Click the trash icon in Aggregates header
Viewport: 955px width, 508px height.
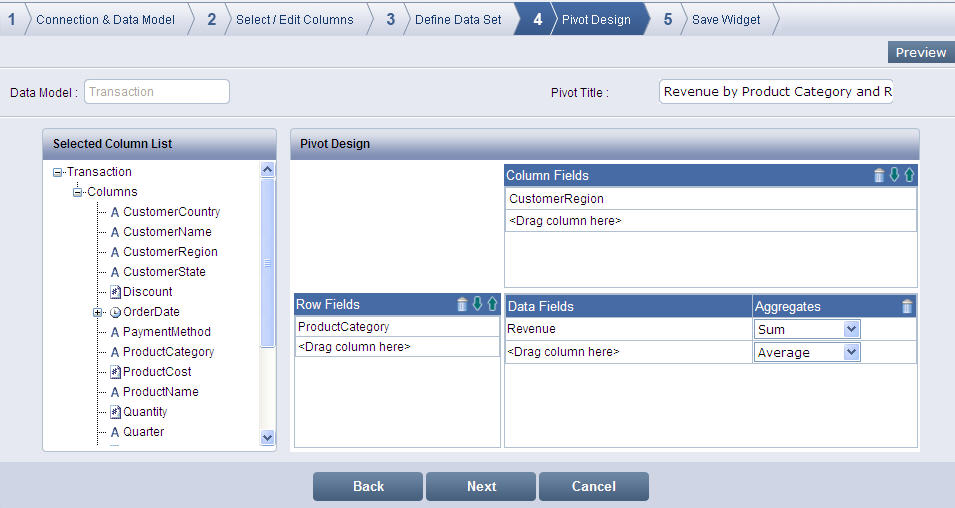tap(907, 306)
